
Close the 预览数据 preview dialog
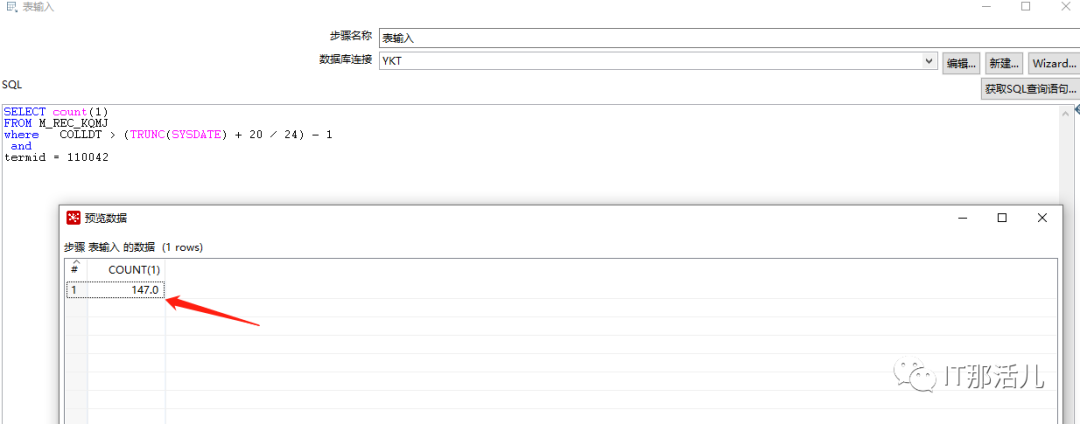(x=1042, y=218)
